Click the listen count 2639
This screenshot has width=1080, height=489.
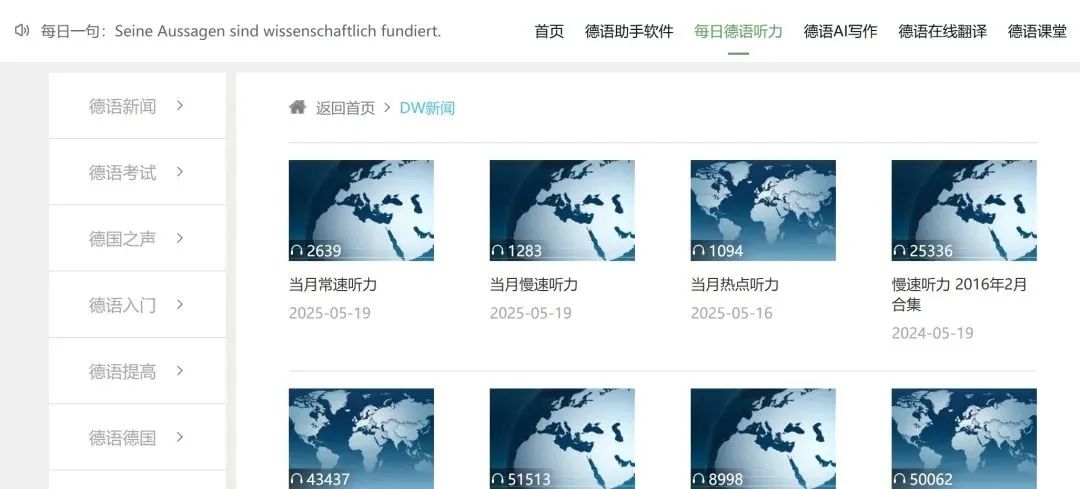pos(324,251)
